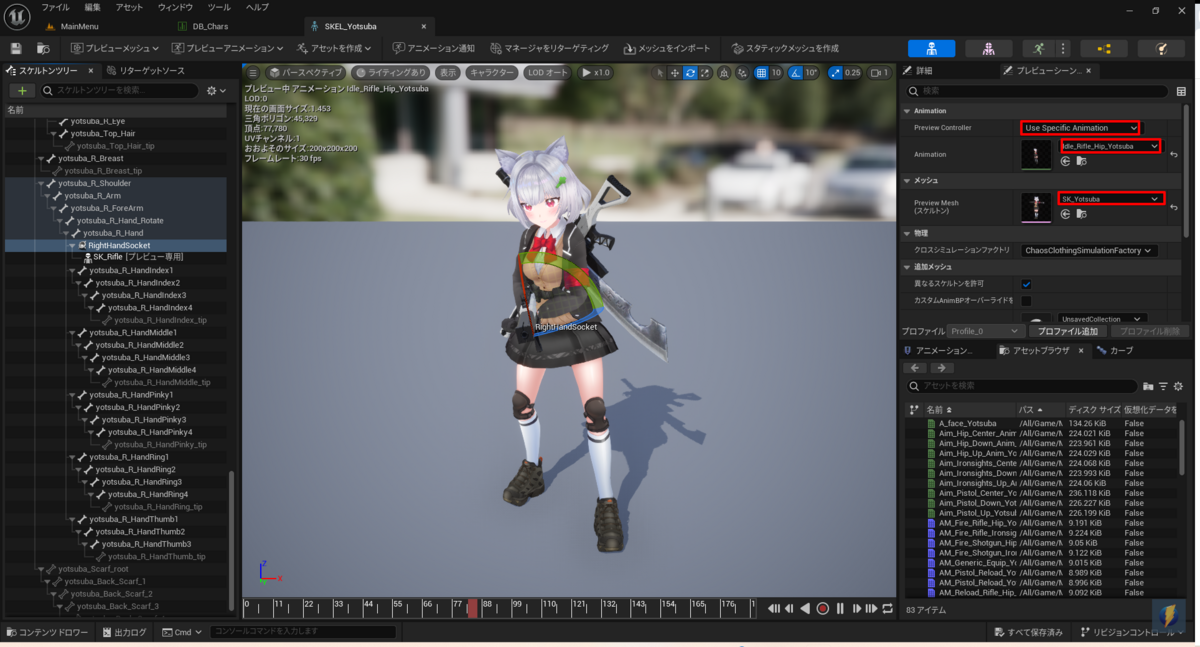The image size is (1200, 647).
Task: Click the browse-to-asset icon beside save
Action: click(x=43, y=48)
